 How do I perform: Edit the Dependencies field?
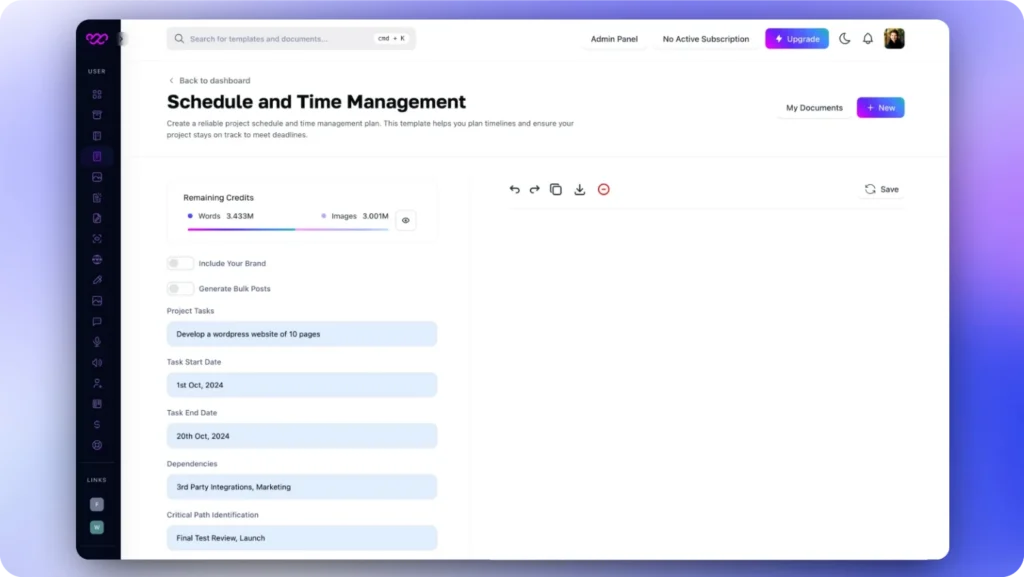point(302,487)
